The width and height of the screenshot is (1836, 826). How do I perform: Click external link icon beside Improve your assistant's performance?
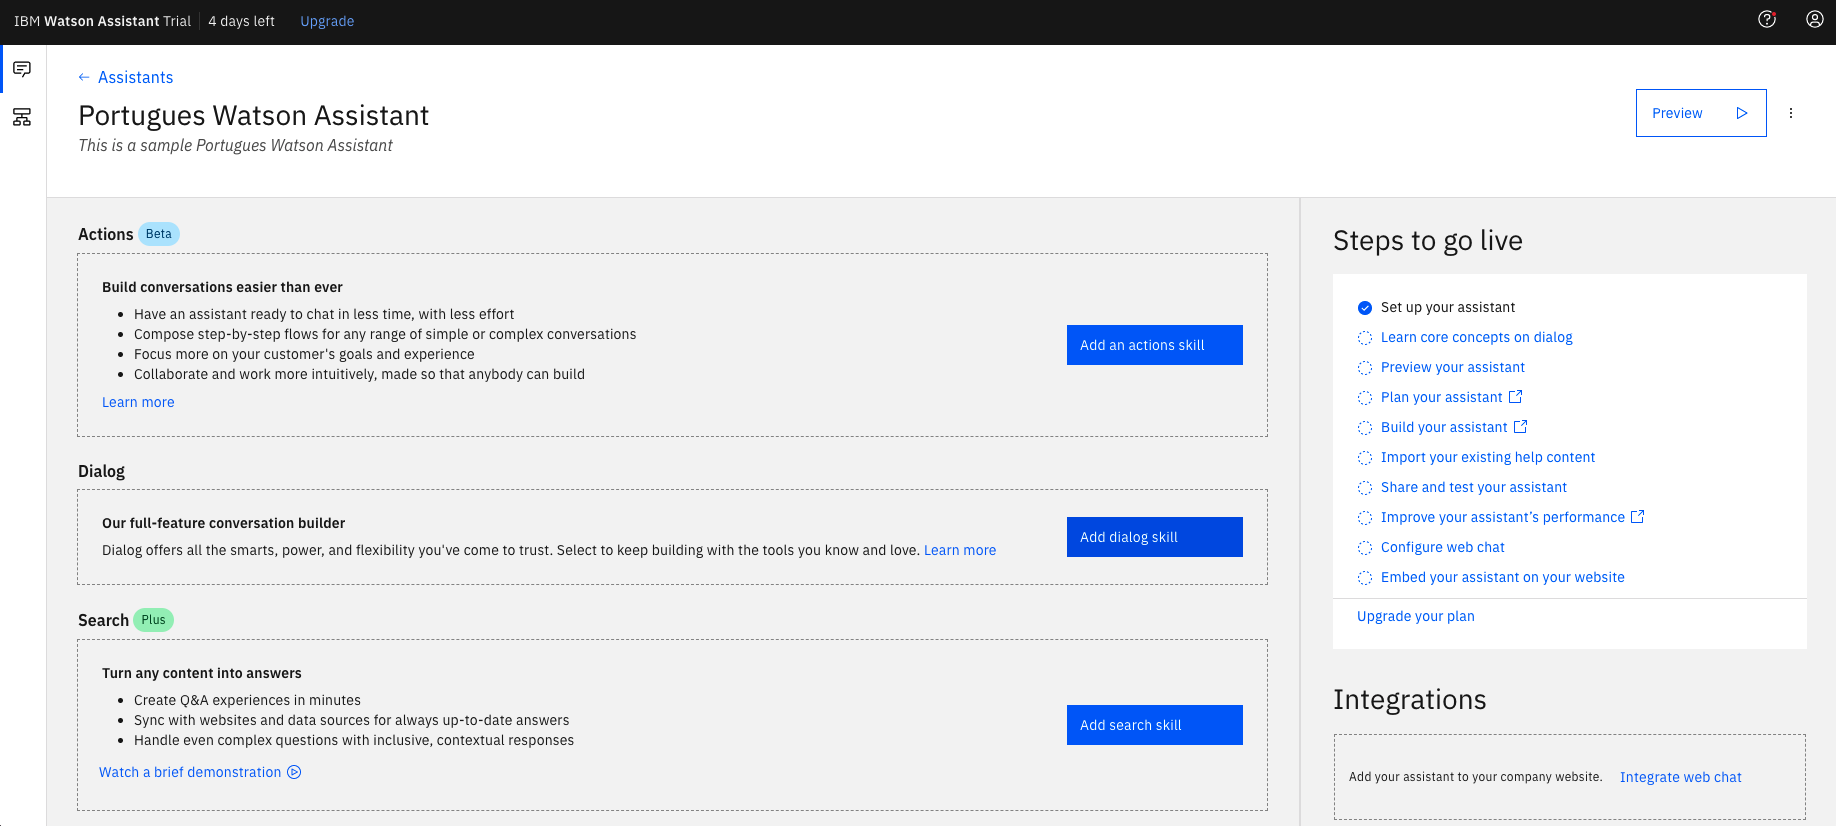[x=1637, y=517]
